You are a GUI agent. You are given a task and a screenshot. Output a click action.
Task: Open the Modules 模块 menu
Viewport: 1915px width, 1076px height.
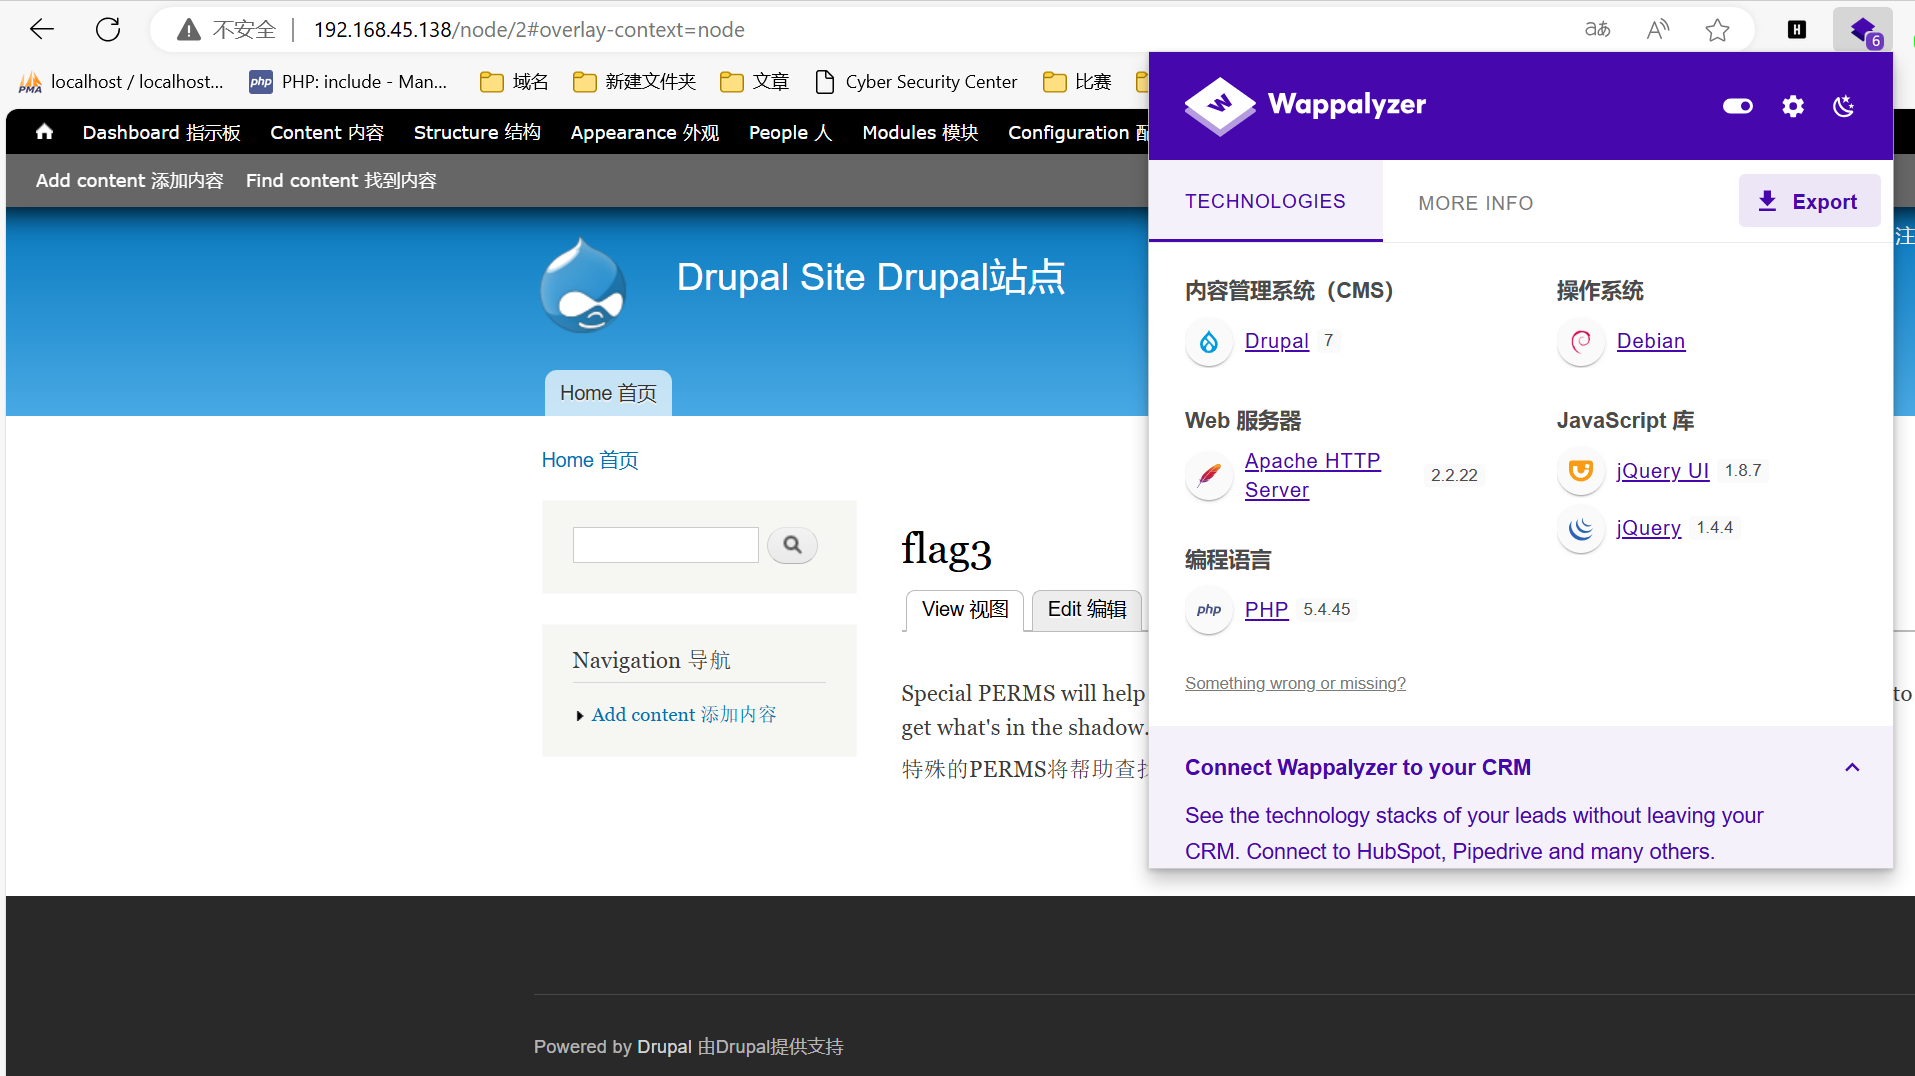(920, 133)
